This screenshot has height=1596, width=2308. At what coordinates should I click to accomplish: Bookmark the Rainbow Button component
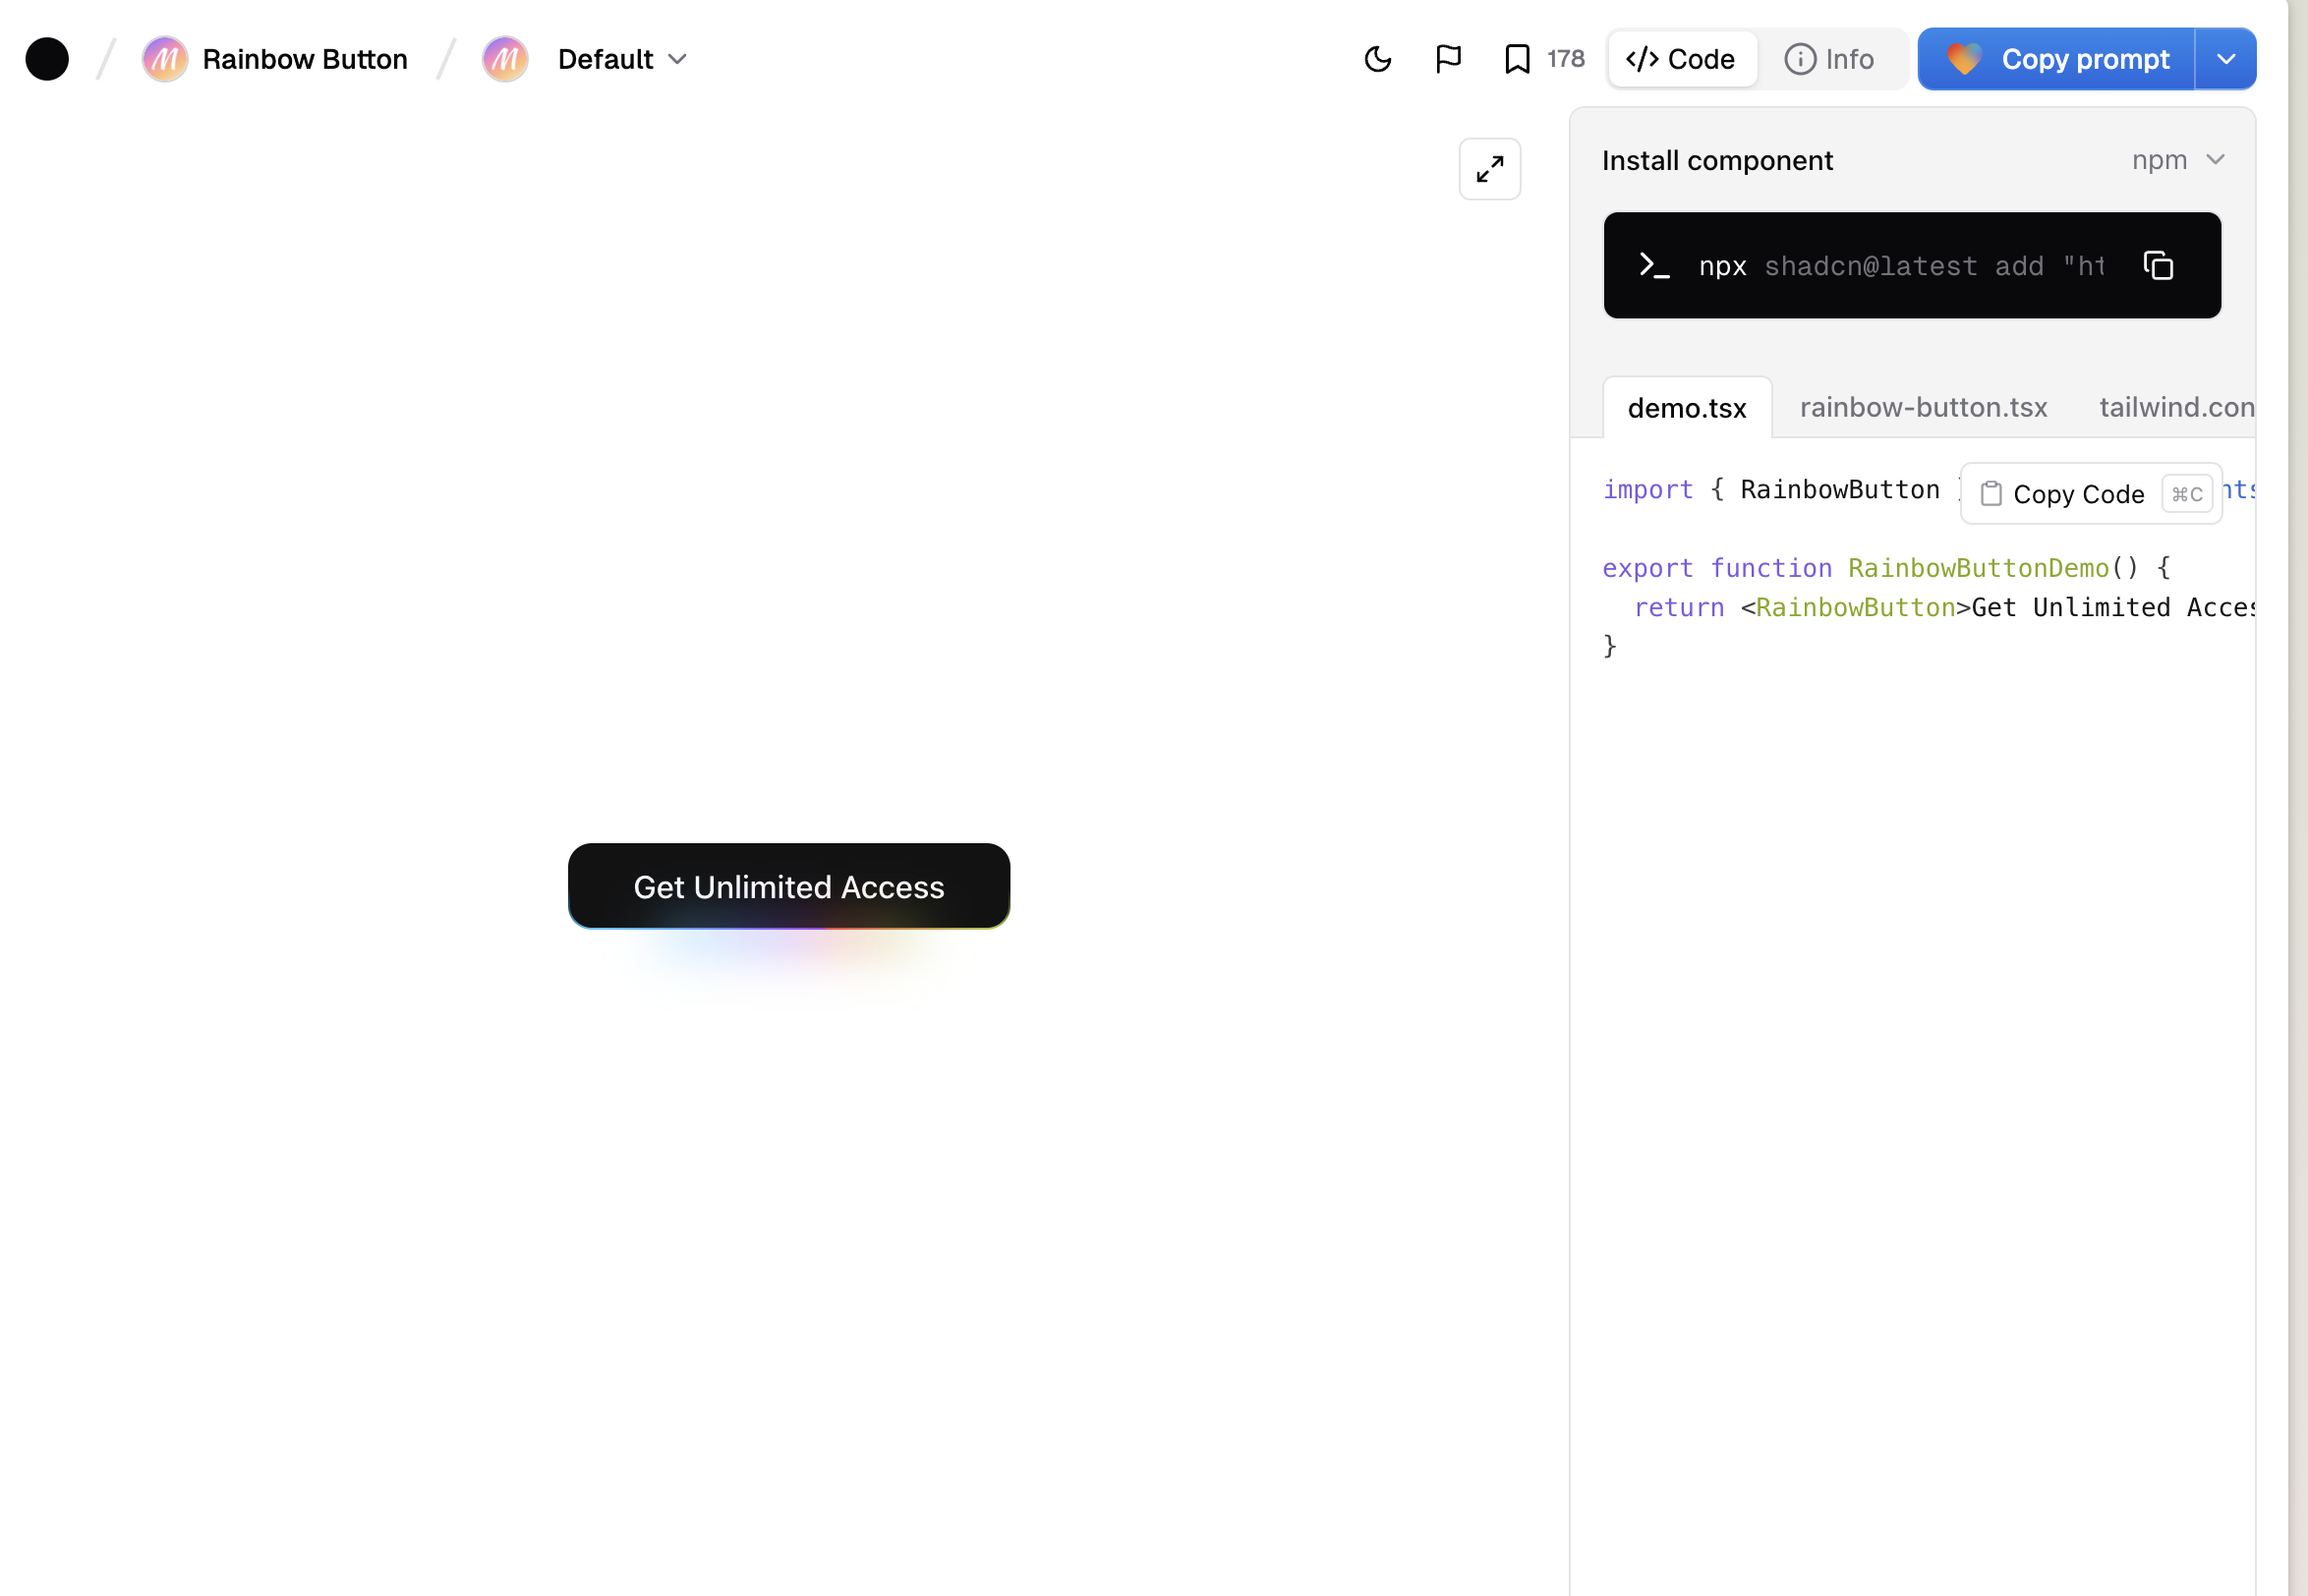pyautogui.click(x=1514, y=59)
